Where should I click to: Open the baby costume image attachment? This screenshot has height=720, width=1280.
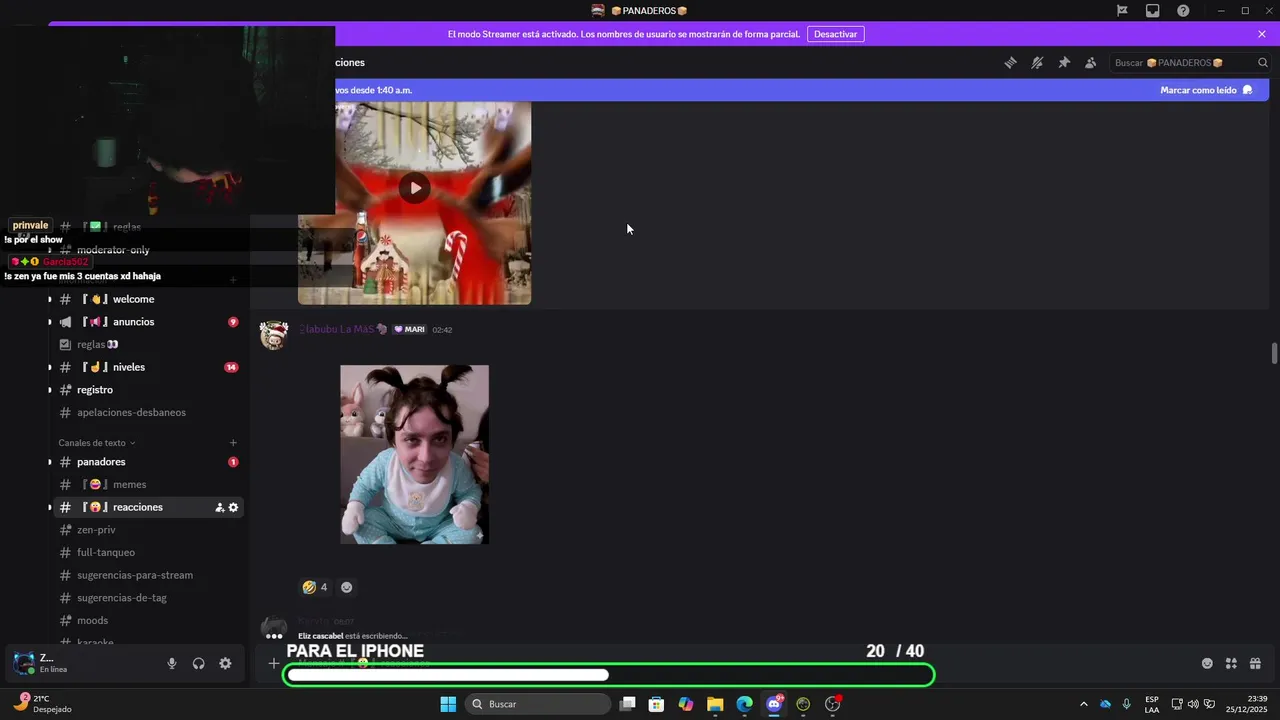point(414,454)
